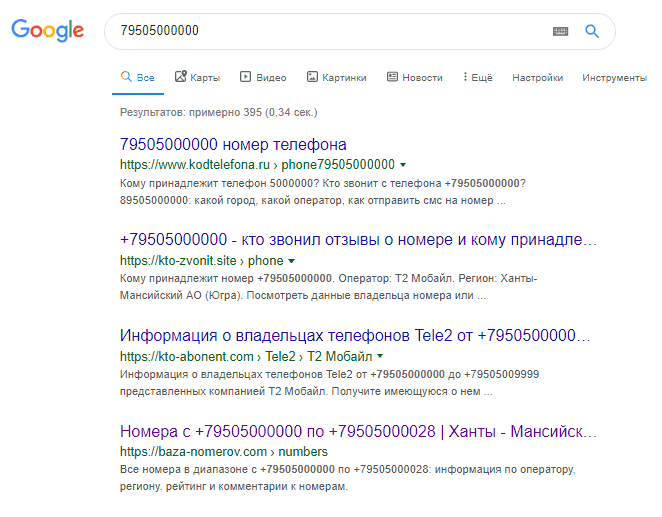Open result '79505000000 номер телефона'
Screen dimensions: 662x517
[x=233, y=144]
